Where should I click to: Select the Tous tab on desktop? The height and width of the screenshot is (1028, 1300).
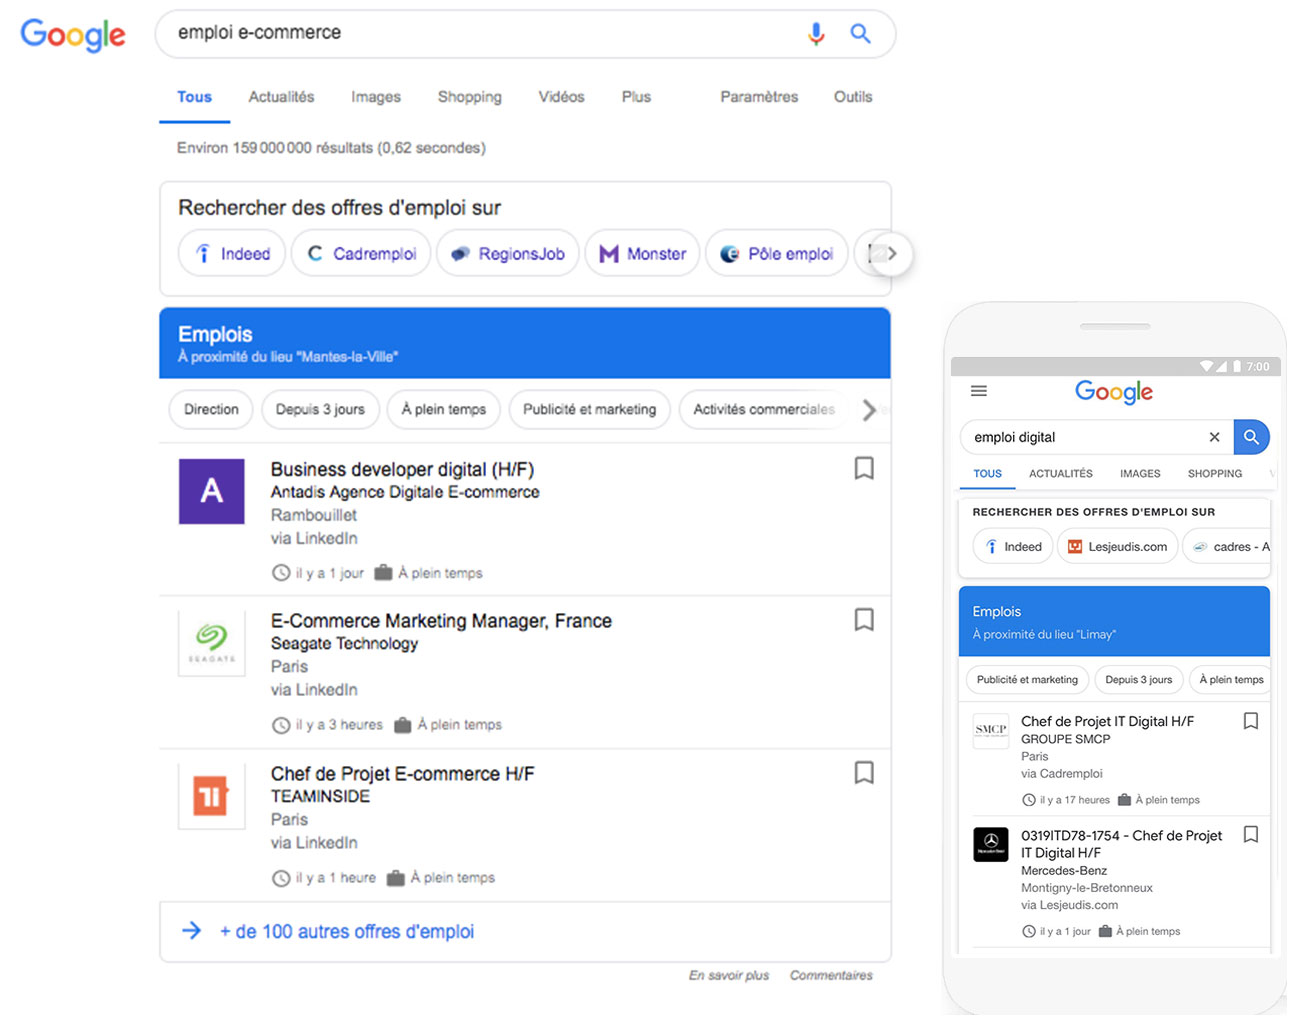(194, 97)
